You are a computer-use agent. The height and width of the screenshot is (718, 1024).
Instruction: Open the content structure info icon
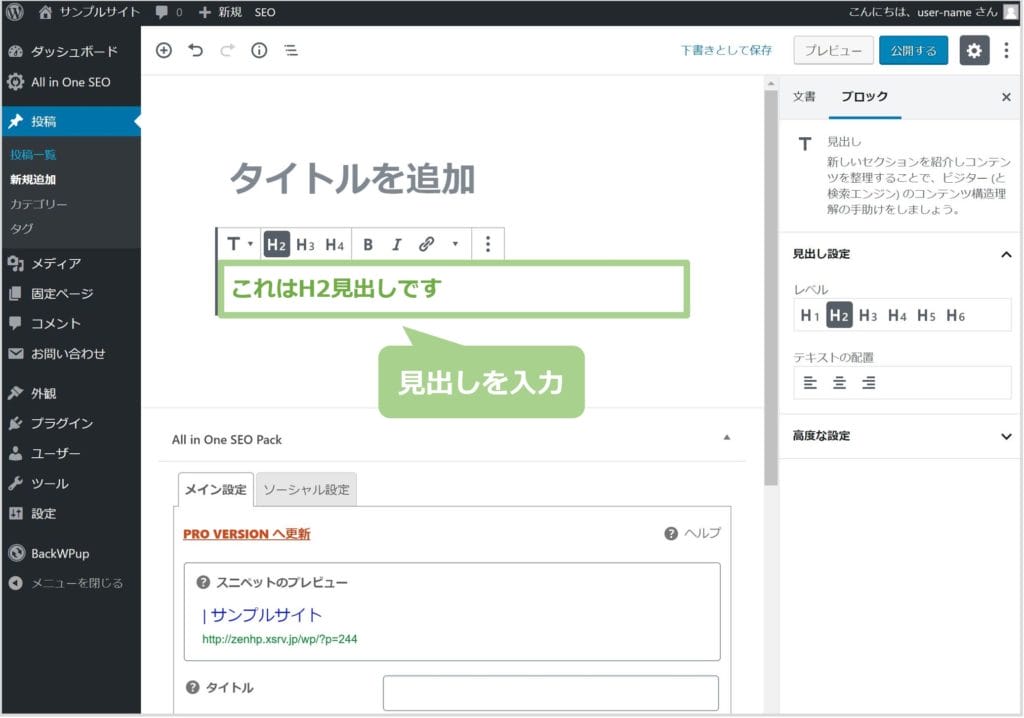[x=259, y=51]
